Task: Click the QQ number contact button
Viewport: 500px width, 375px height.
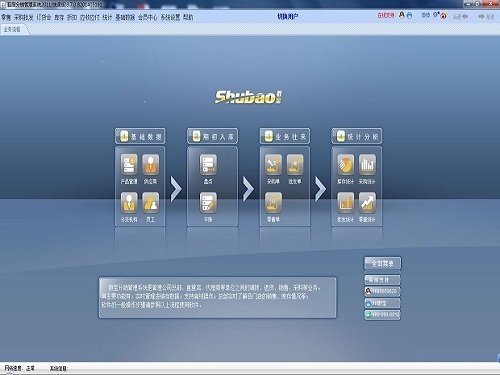Action: pyautogui.click(x=382, y=291)
